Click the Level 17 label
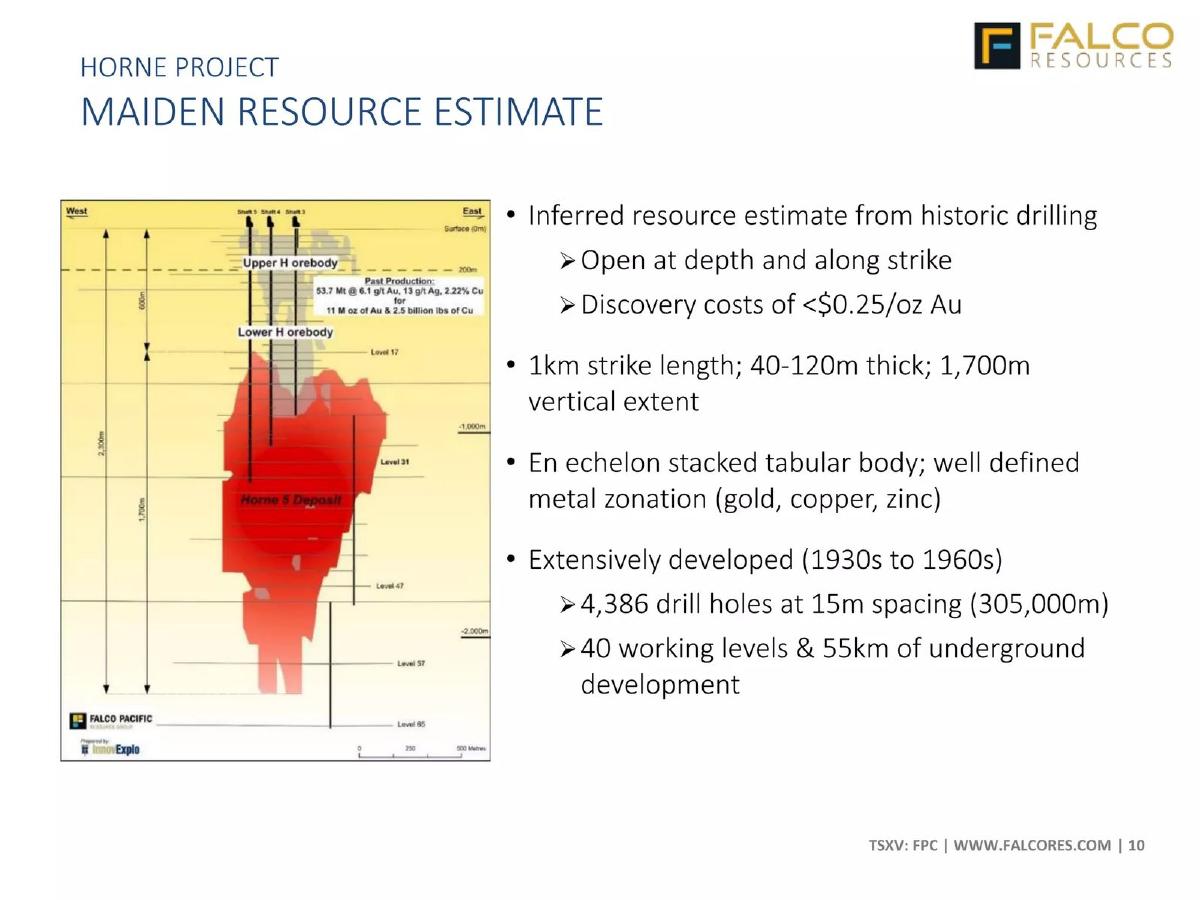This screenshot has width=1200, height=900. pos(385,353)
